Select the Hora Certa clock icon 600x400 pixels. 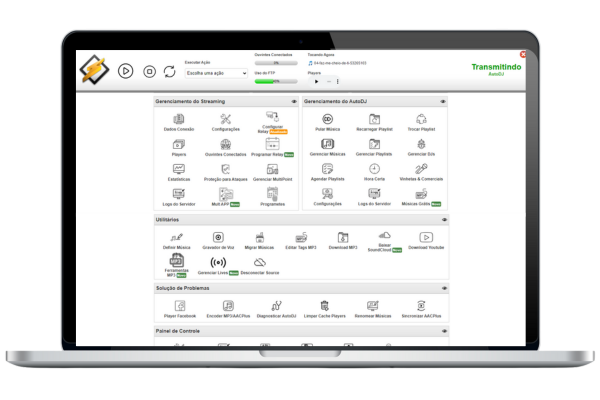(374, 168)
